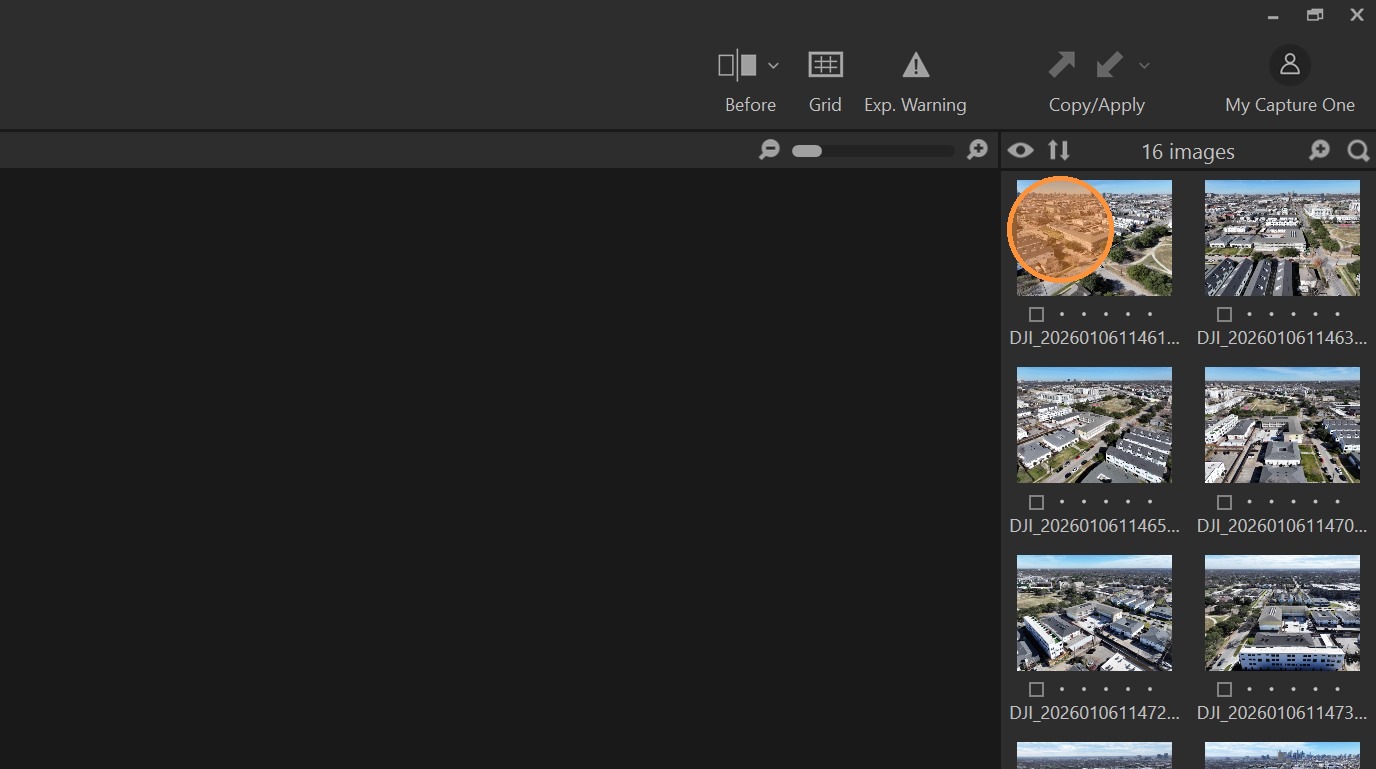Open the browser search magnifier
This screenshot has width=1376, height=769.
1358,151
